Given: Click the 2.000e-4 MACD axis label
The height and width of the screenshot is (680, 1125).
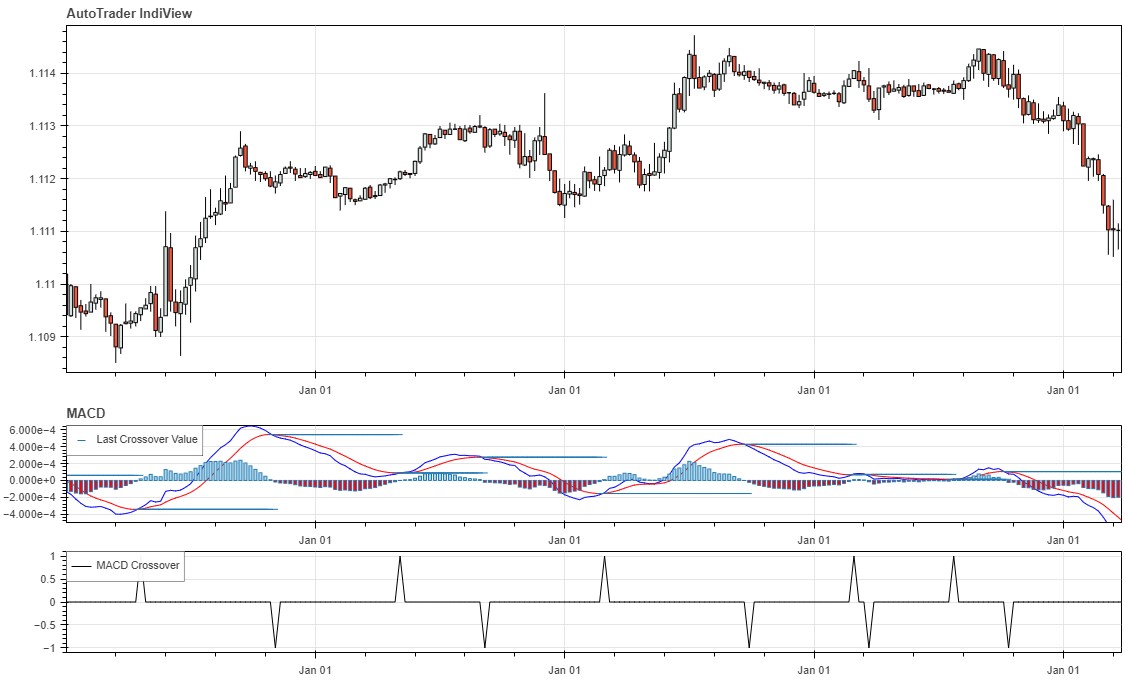Looking at the screenshot, I should pyautogui.click(x=32, y=463).
